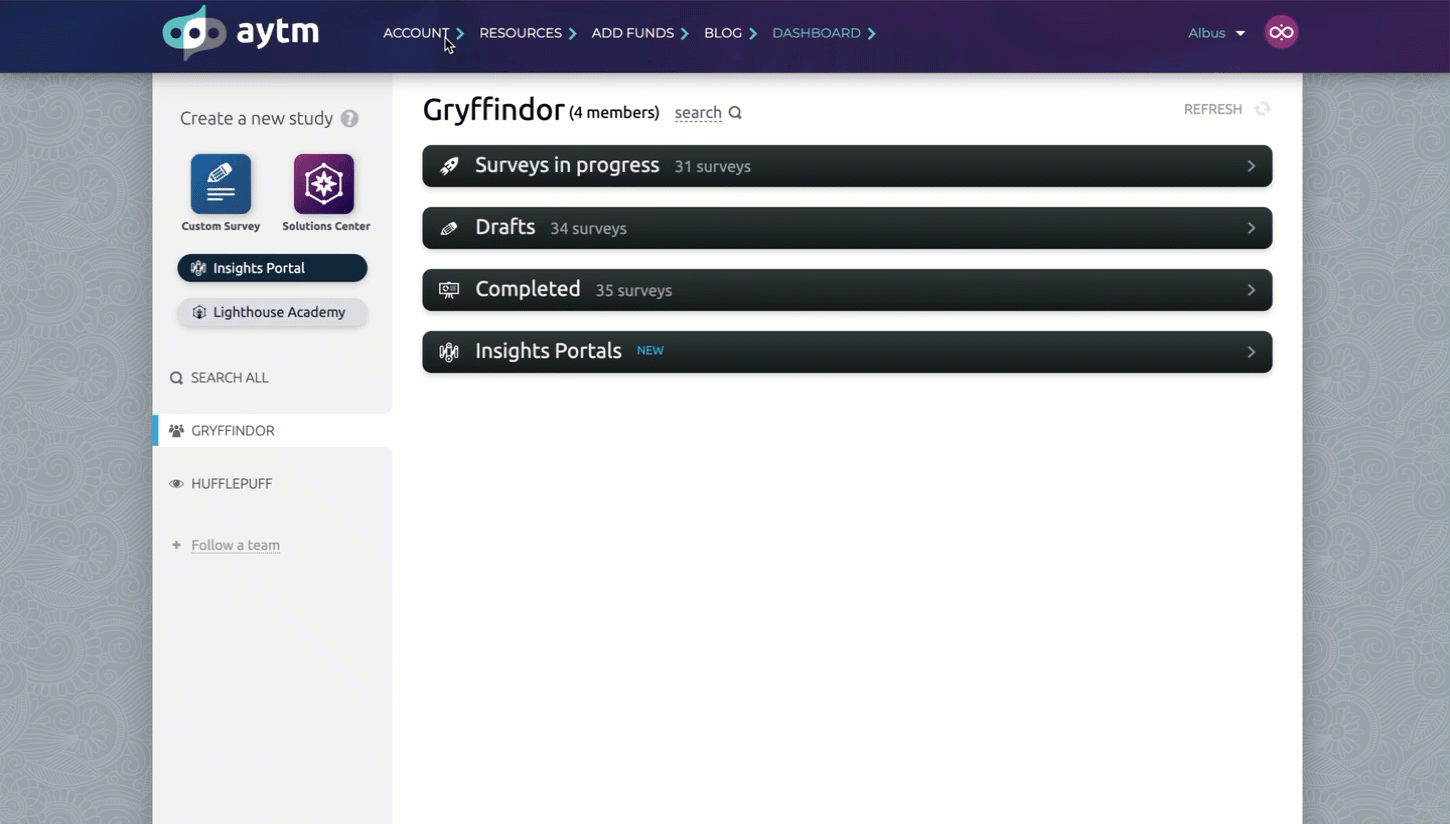1450x824 pixels.
Task: Click the pencil icon on Drafts row
Action: pyautogui.click(x=449, y=228)
